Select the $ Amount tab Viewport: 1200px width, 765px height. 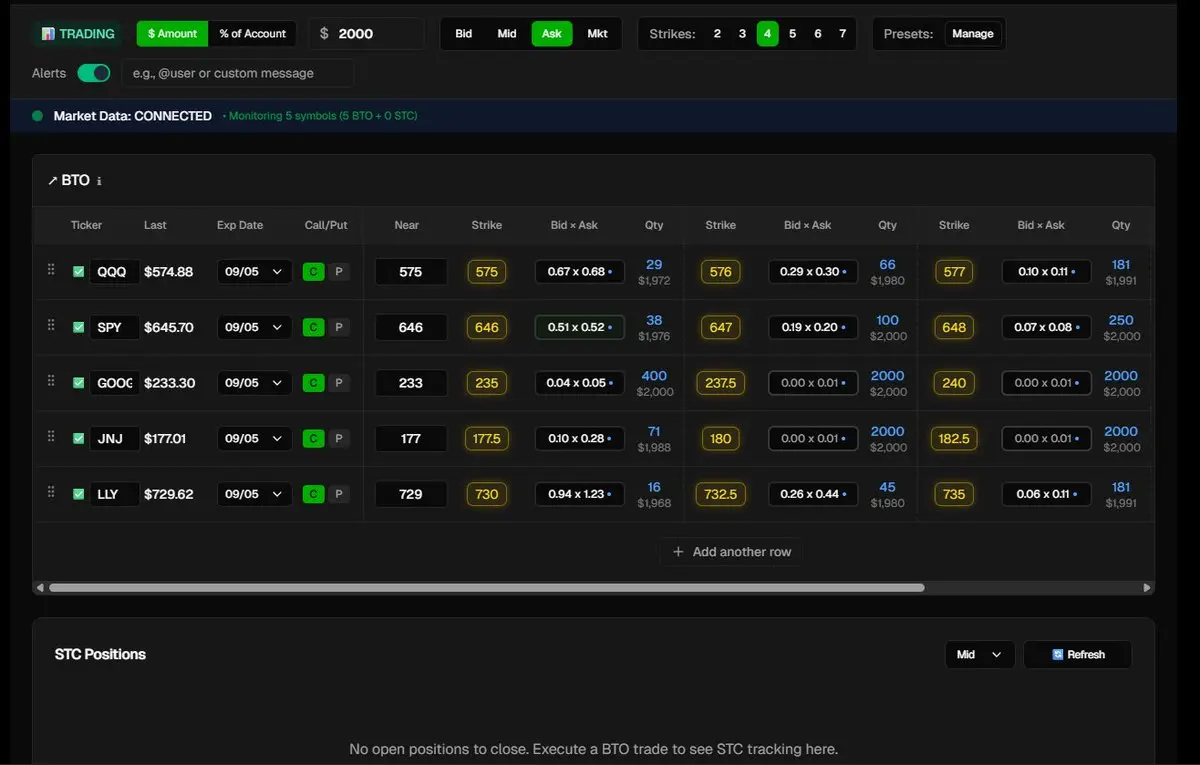(172, 34)
